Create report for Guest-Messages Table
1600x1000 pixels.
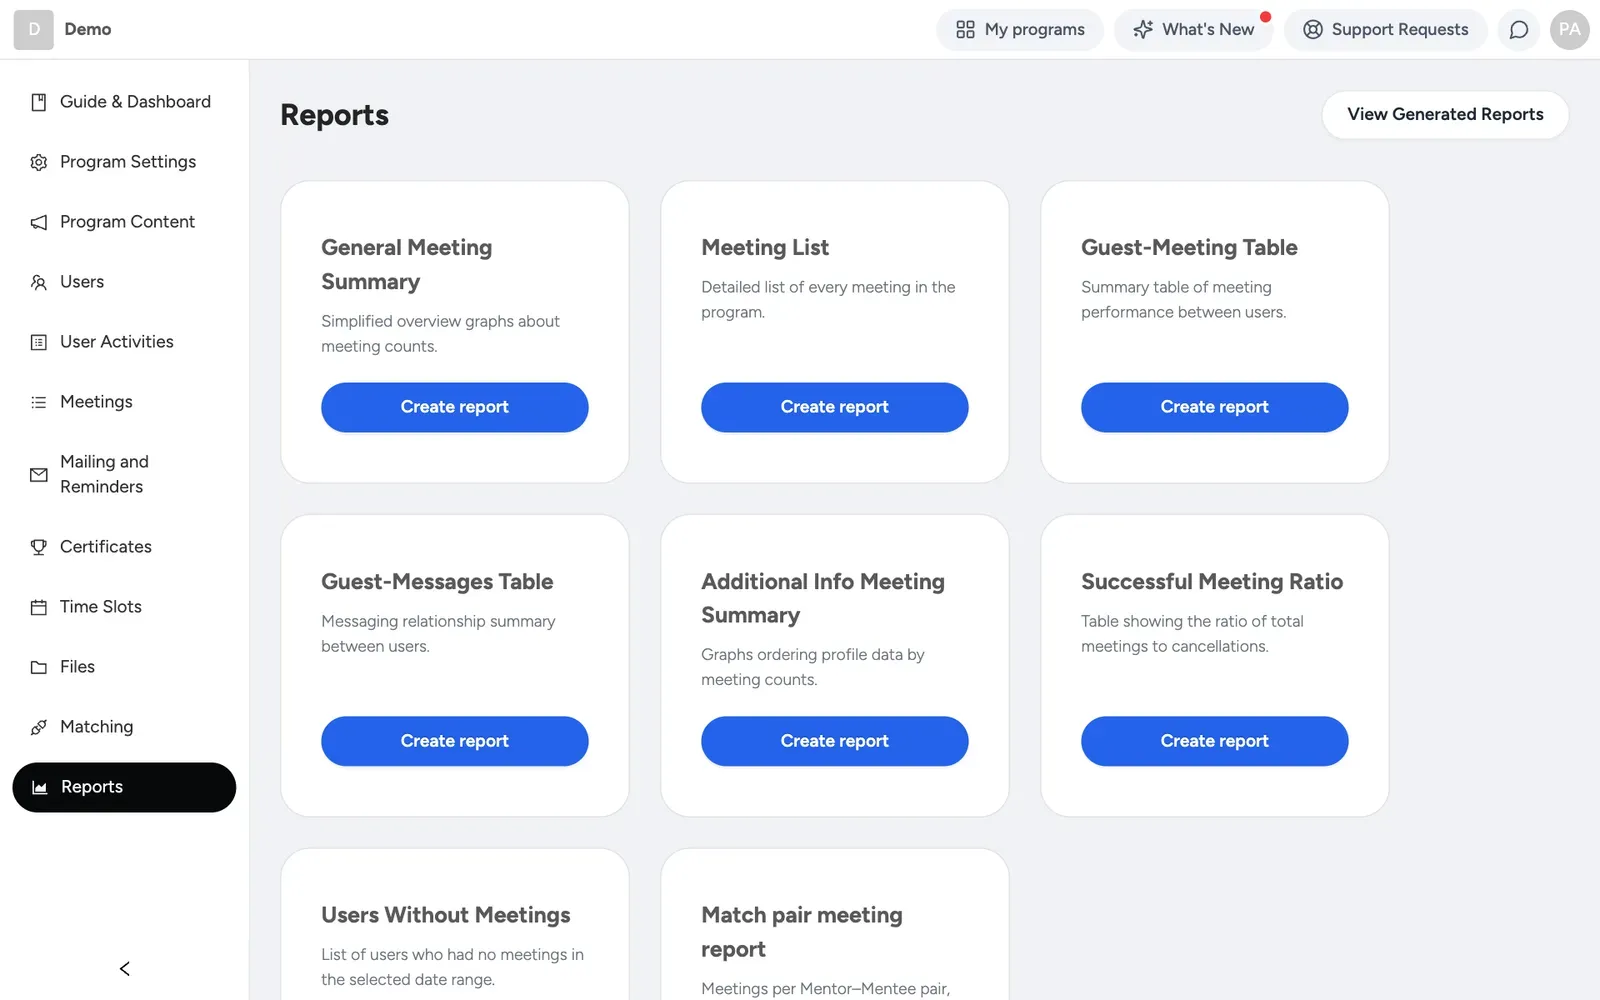(455, 741)
